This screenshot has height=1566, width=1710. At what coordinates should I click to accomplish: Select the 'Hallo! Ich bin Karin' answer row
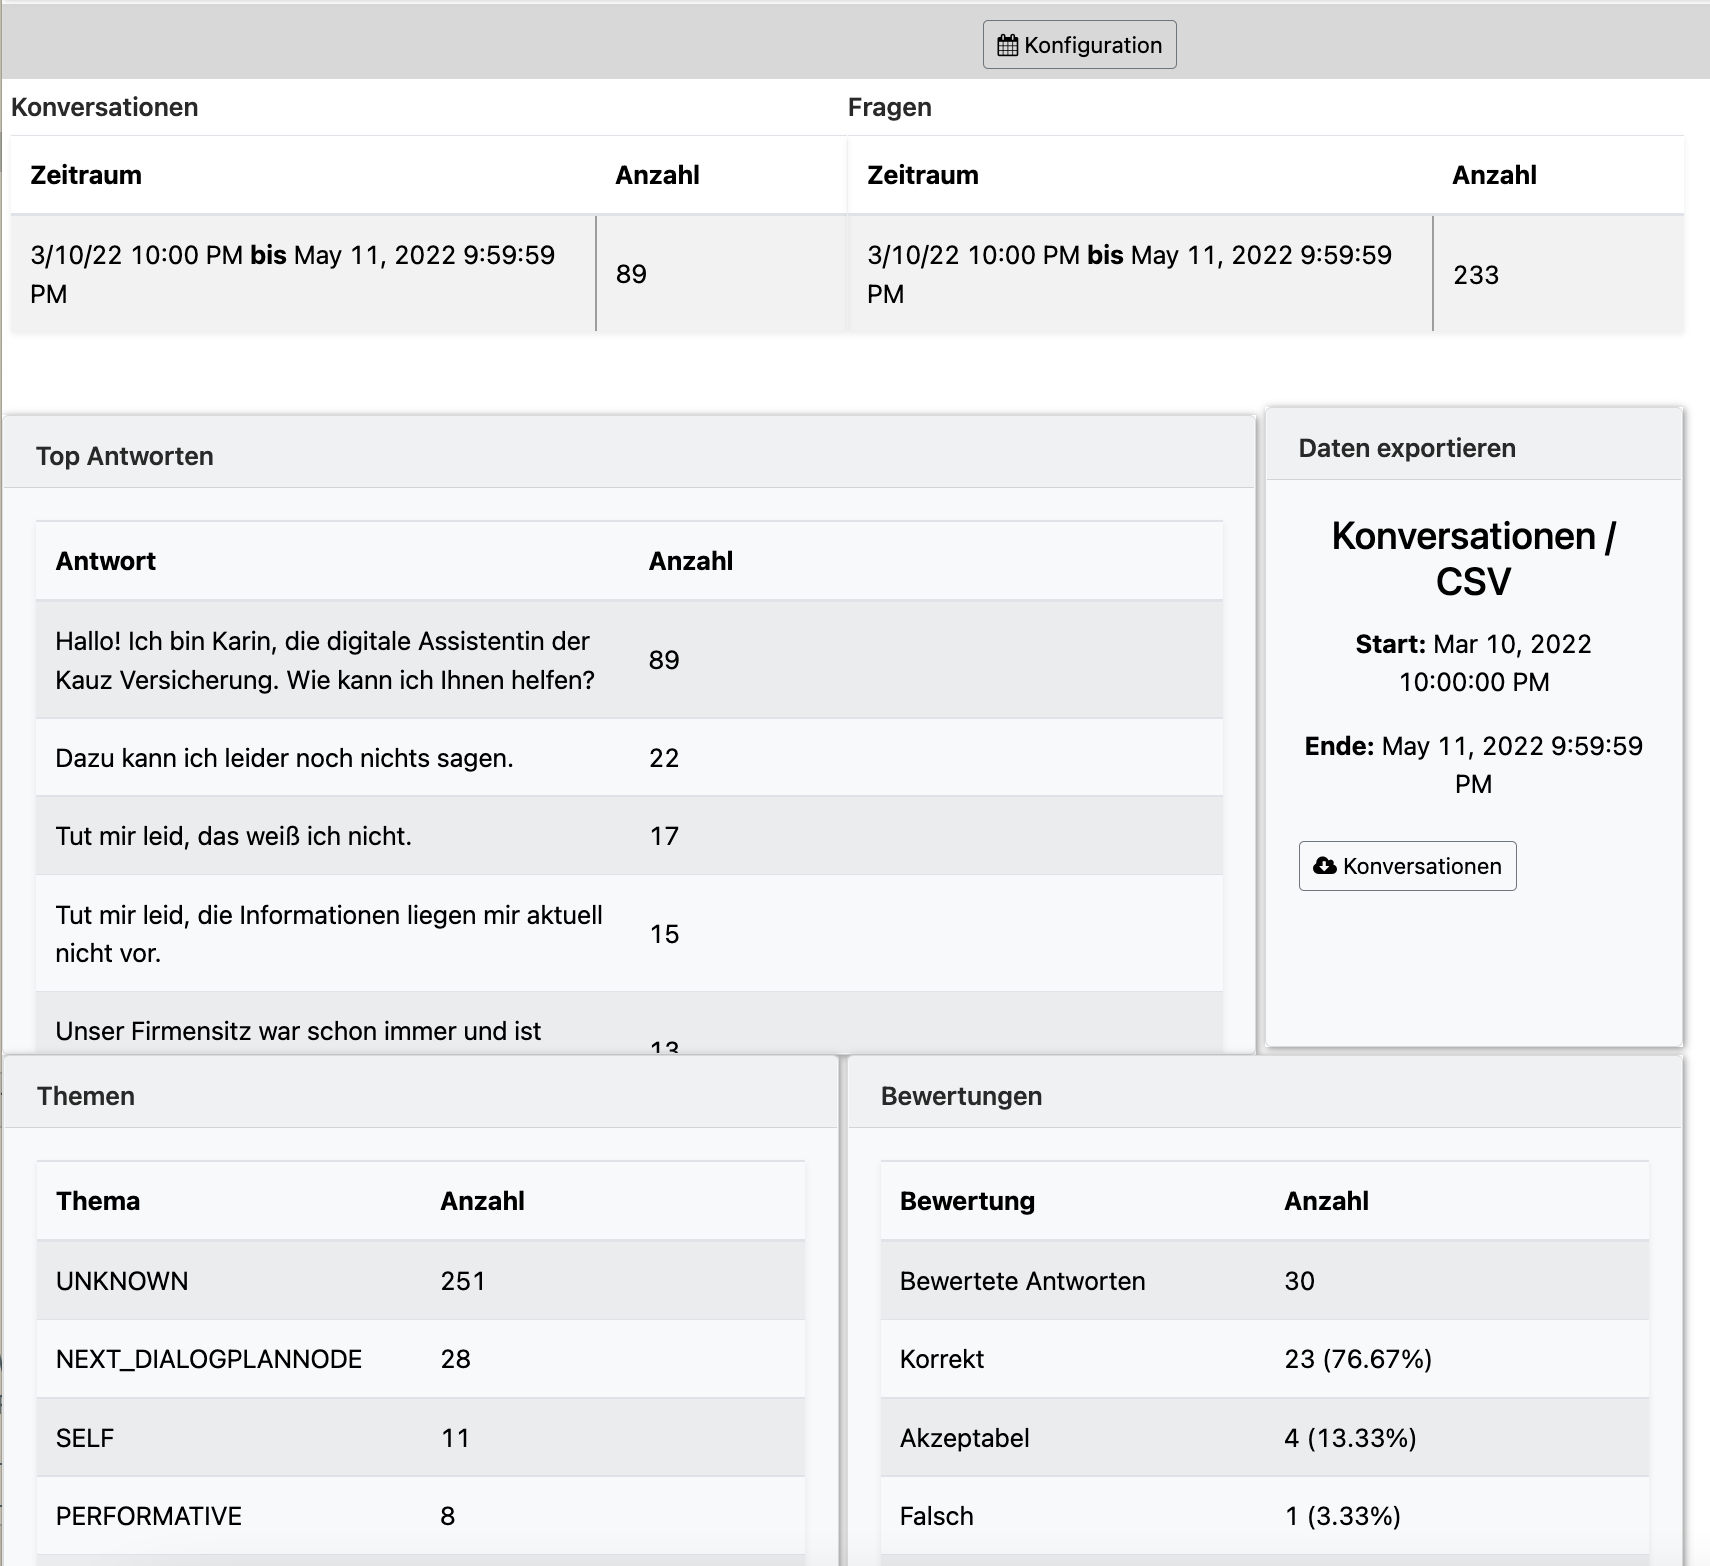(x=629, y=660)
